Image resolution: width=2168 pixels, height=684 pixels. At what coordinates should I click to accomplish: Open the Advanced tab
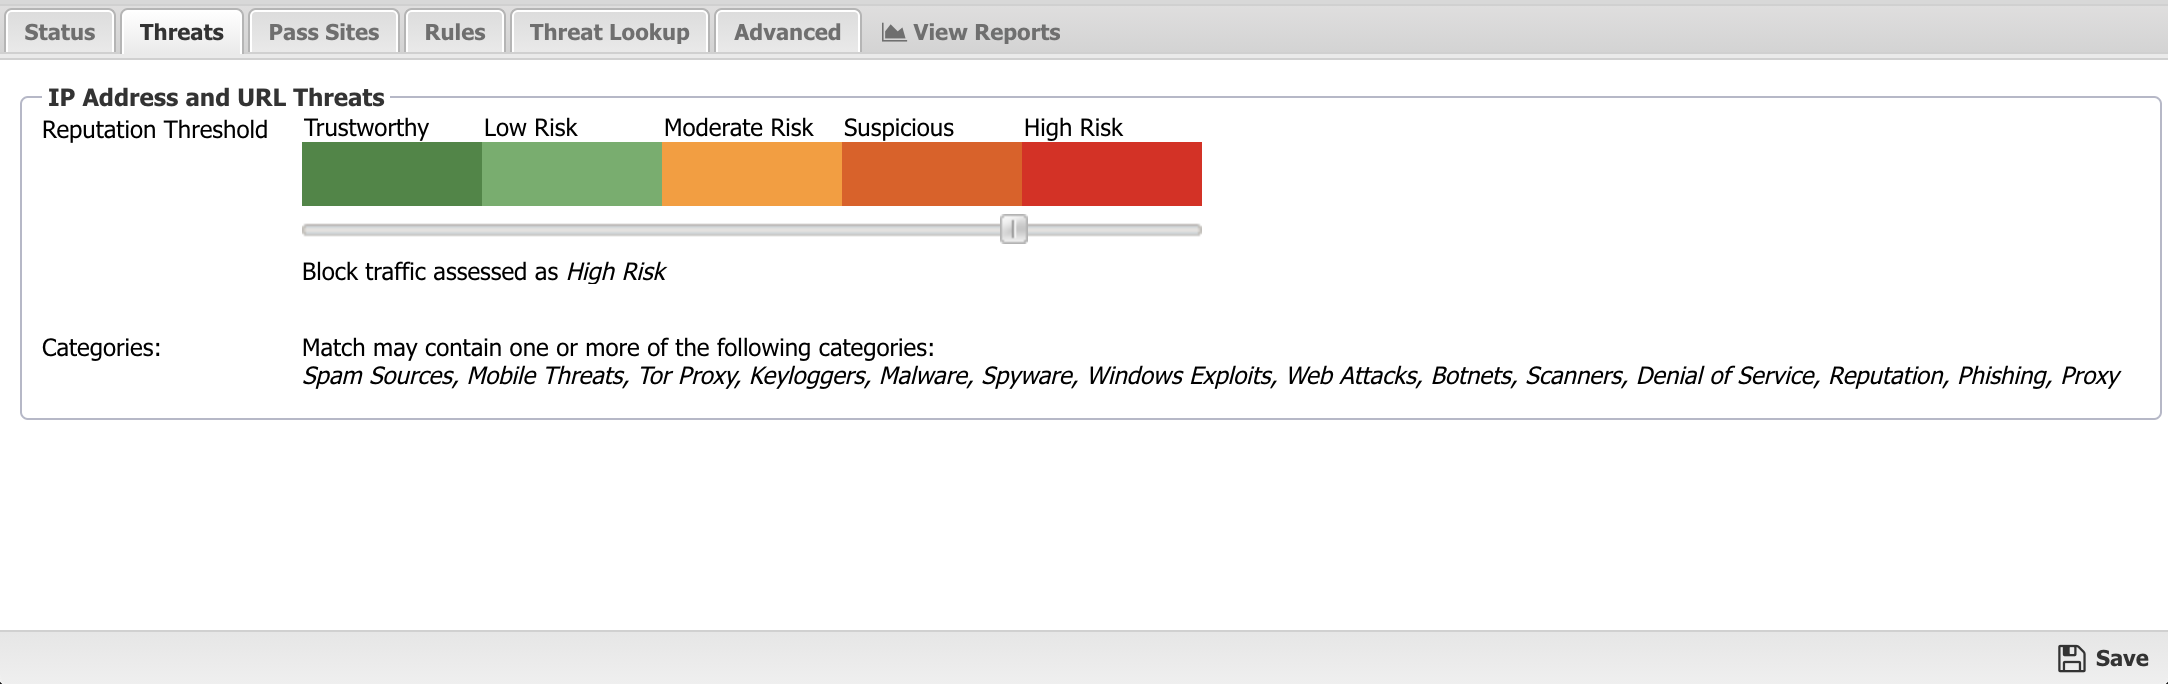coord(788,32)
